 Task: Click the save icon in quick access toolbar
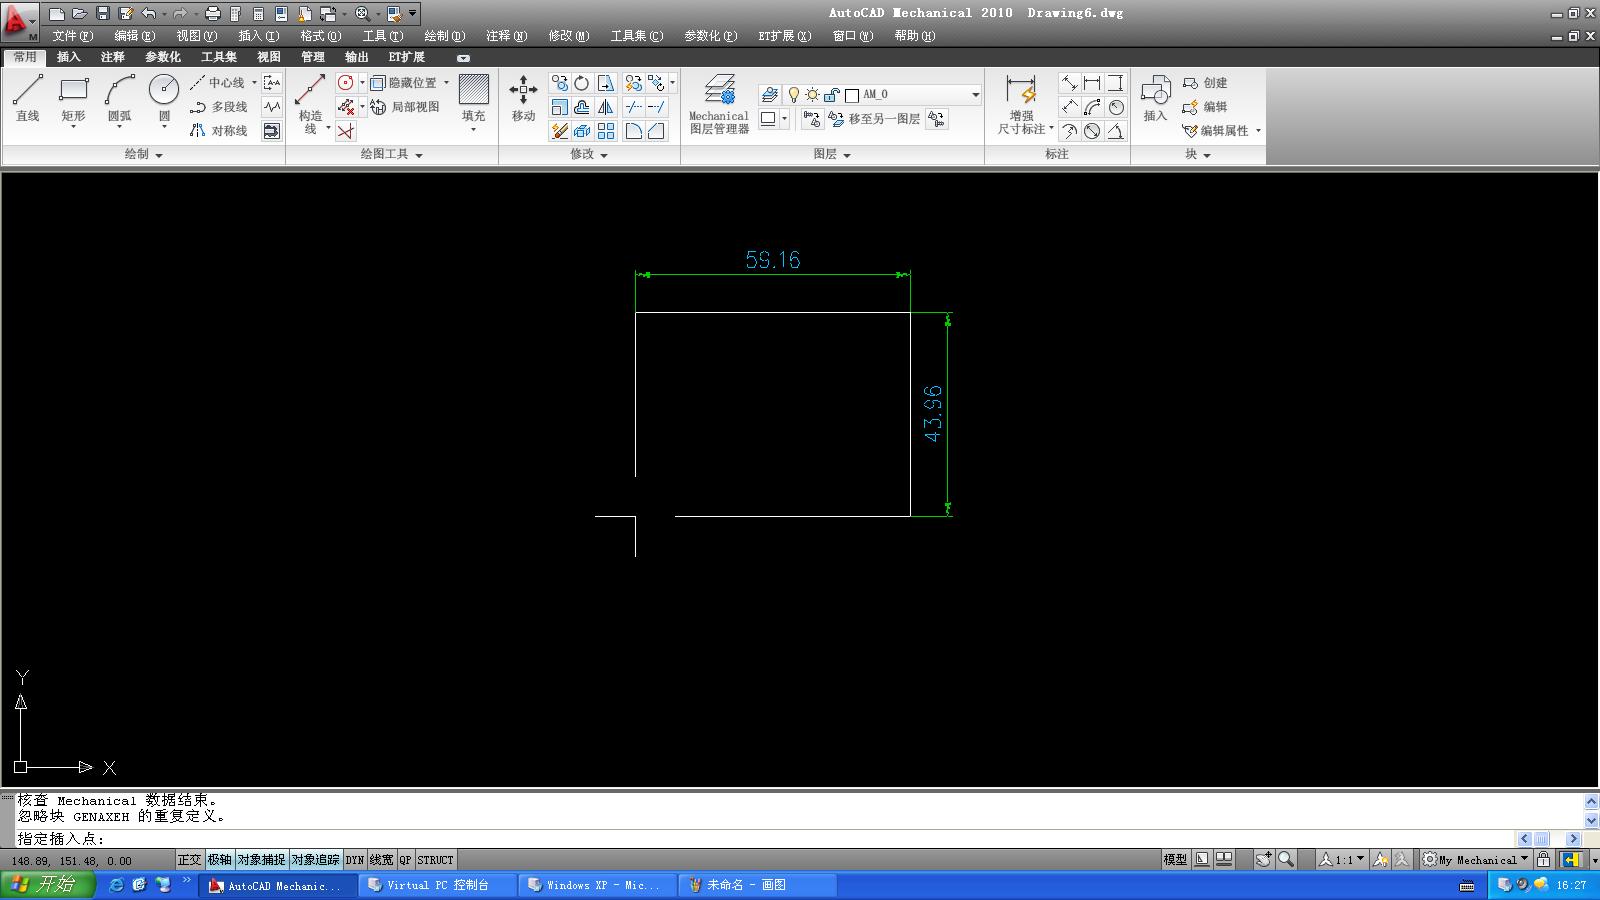103,14
